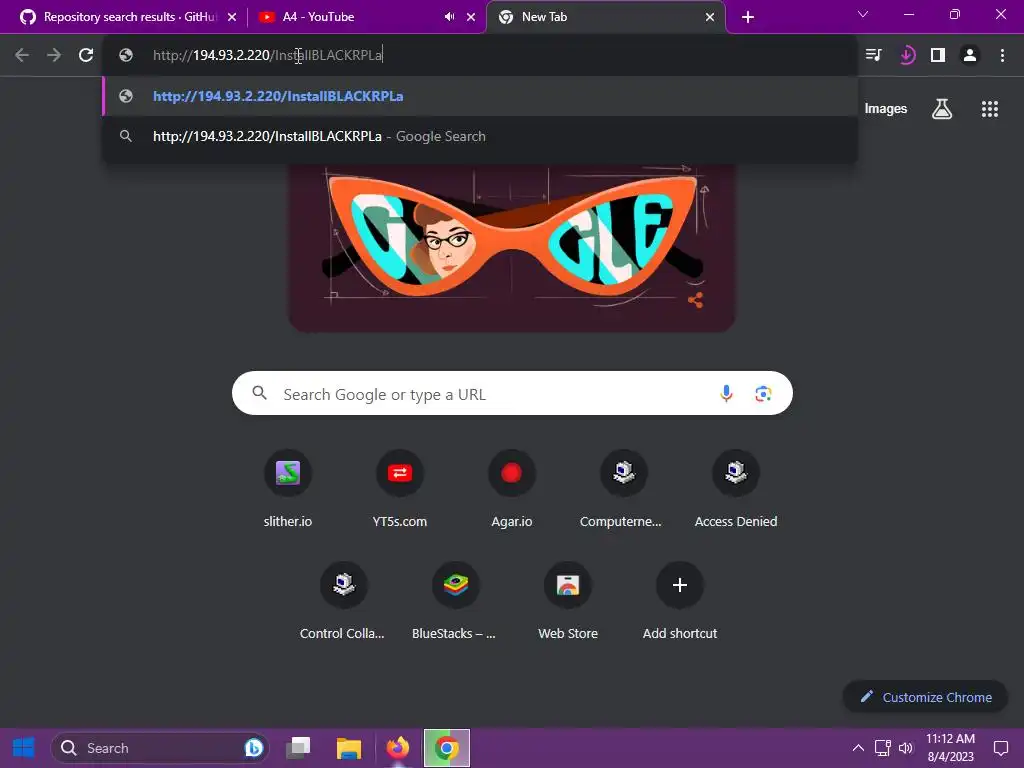Choose the Google Search suggestion for the URL
1024x768 pixels.
pyautogui.click(x=480, y=136)
